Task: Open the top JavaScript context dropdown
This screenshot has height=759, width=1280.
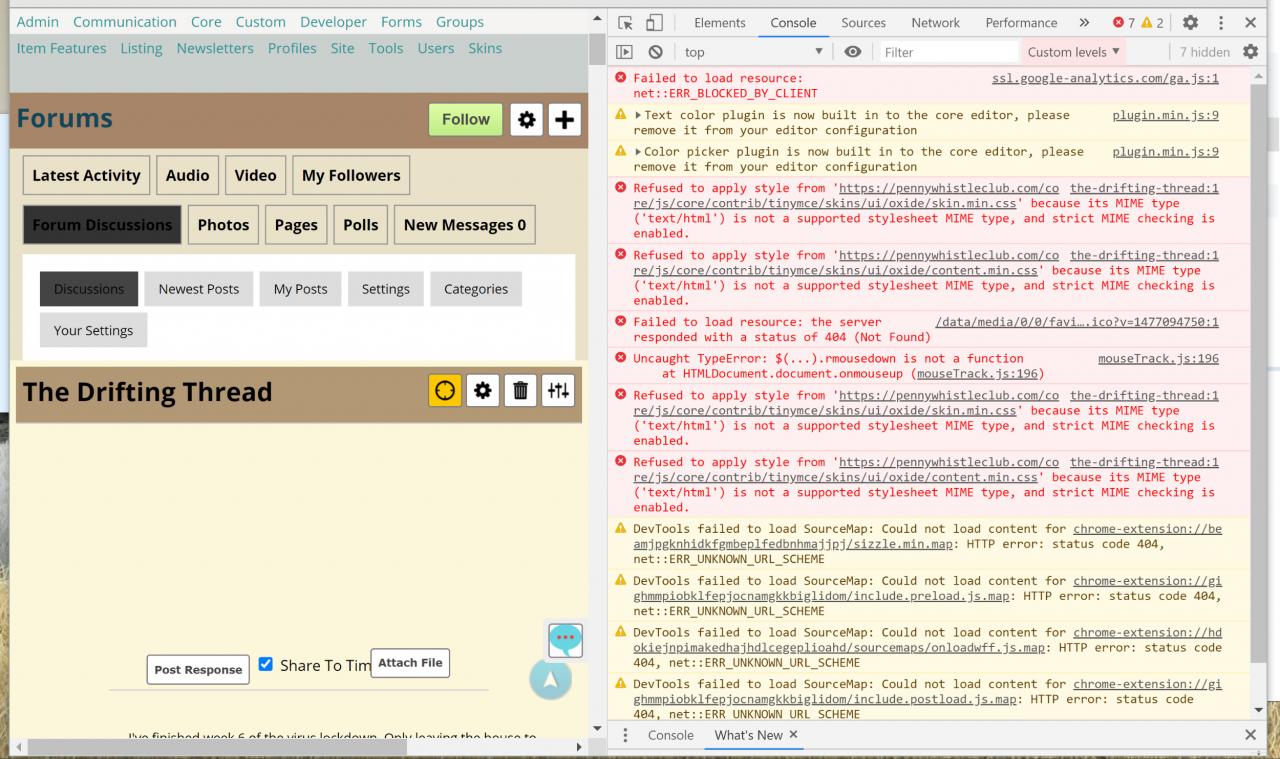Action: coord(753,52)
